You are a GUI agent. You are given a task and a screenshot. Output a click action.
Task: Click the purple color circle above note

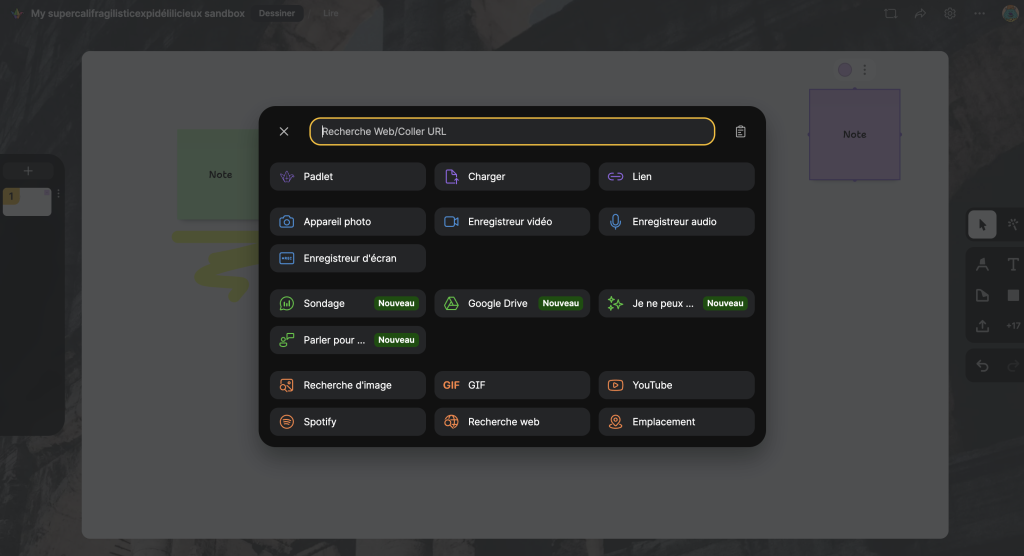(844, 70)
